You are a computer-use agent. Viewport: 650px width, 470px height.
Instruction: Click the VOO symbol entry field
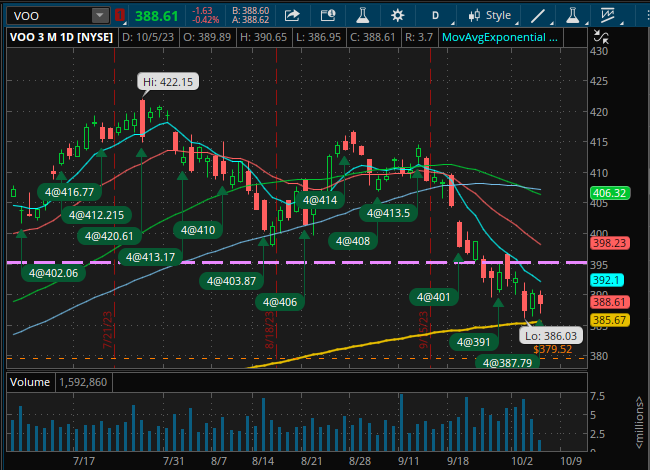point(50,16)
